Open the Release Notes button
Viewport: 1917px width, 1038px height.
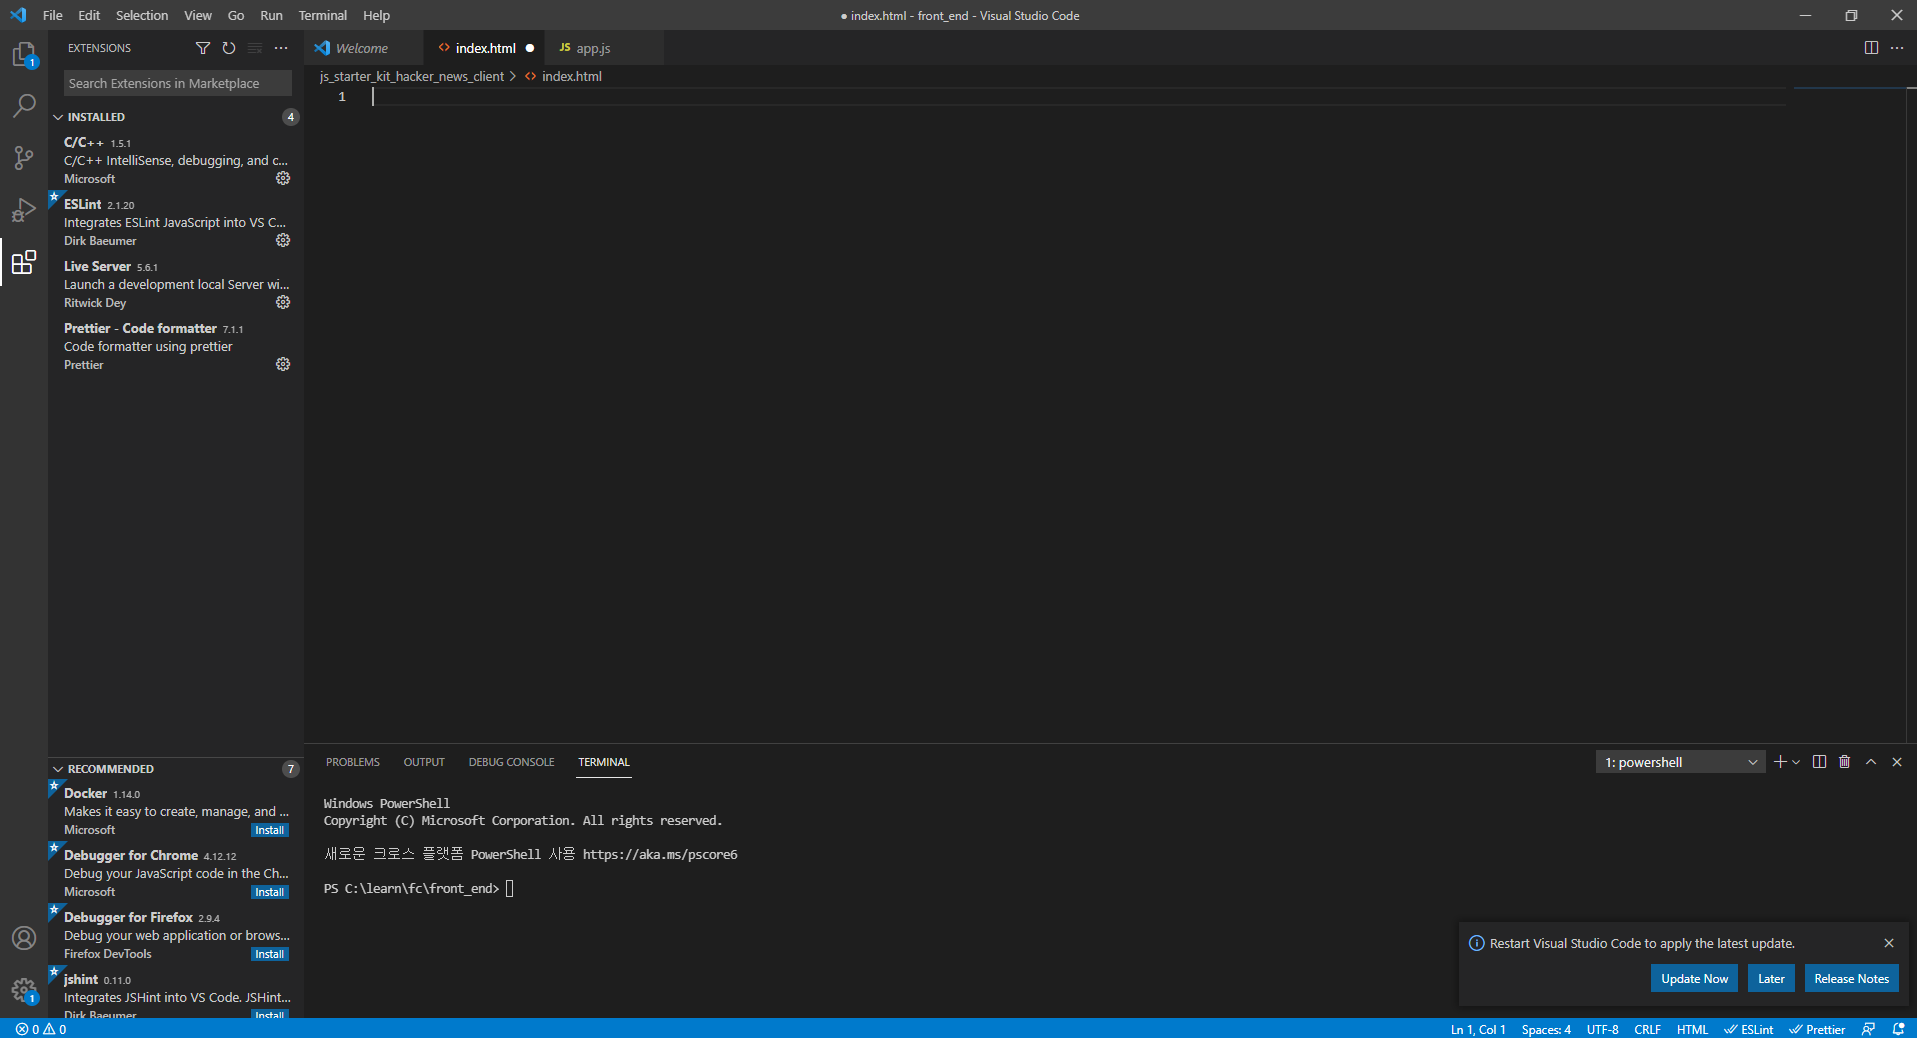[1851, 979]
